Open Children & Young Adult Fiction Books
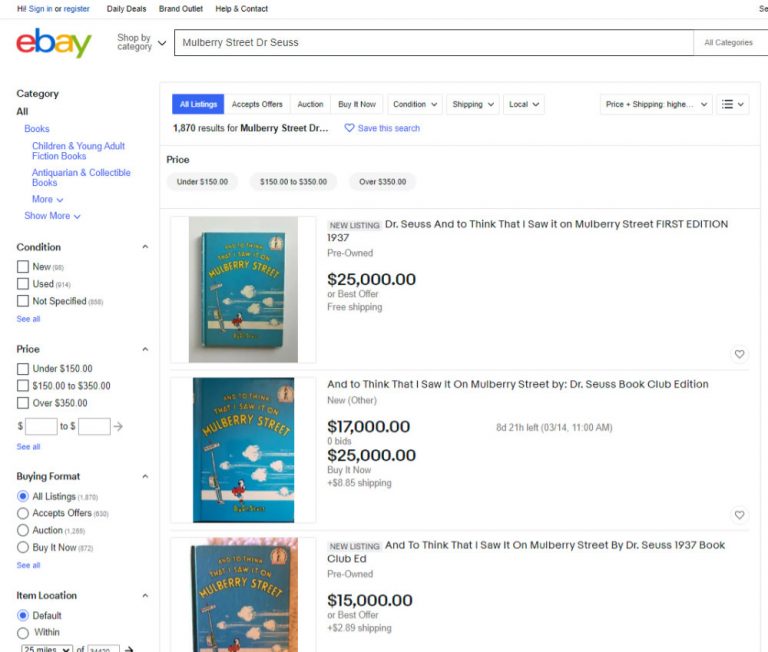 tap(78, 151)
